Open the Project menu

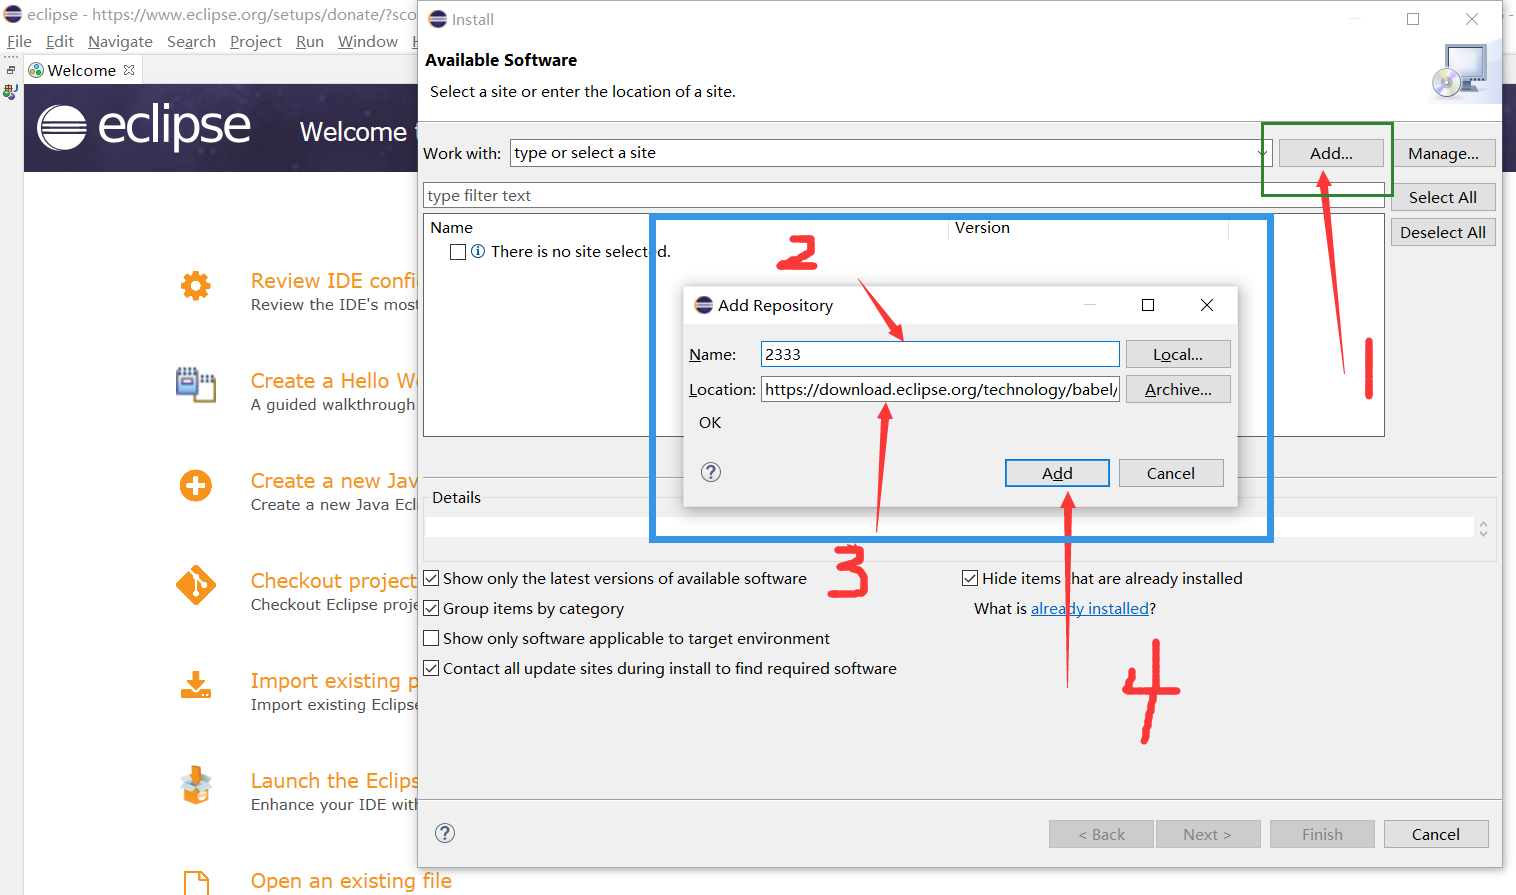[x=256, y=41]
